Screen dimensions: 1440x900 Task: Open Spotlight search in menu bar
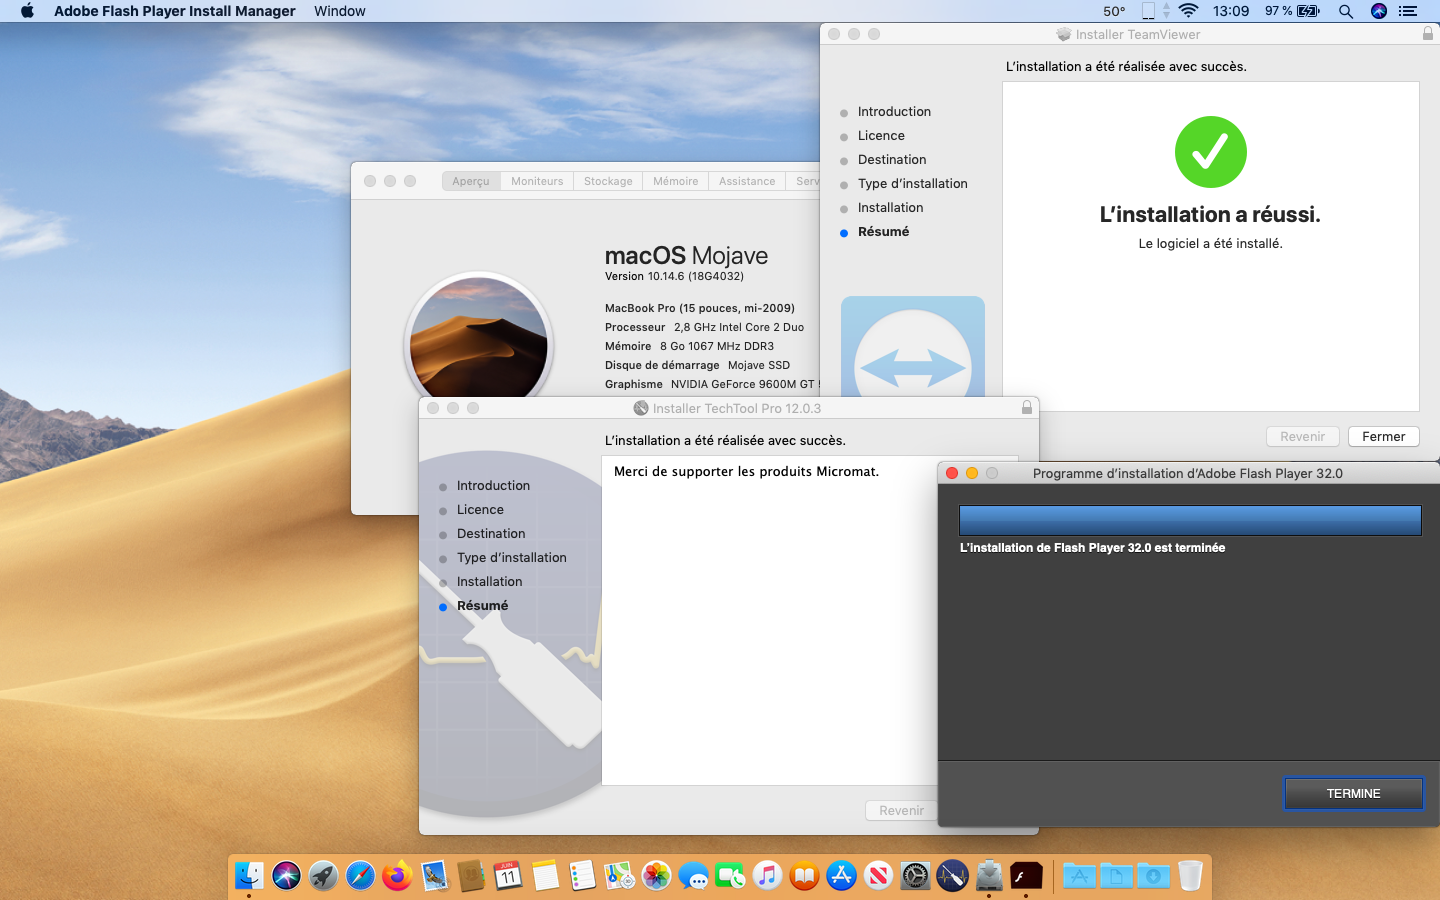point(1346,11)
